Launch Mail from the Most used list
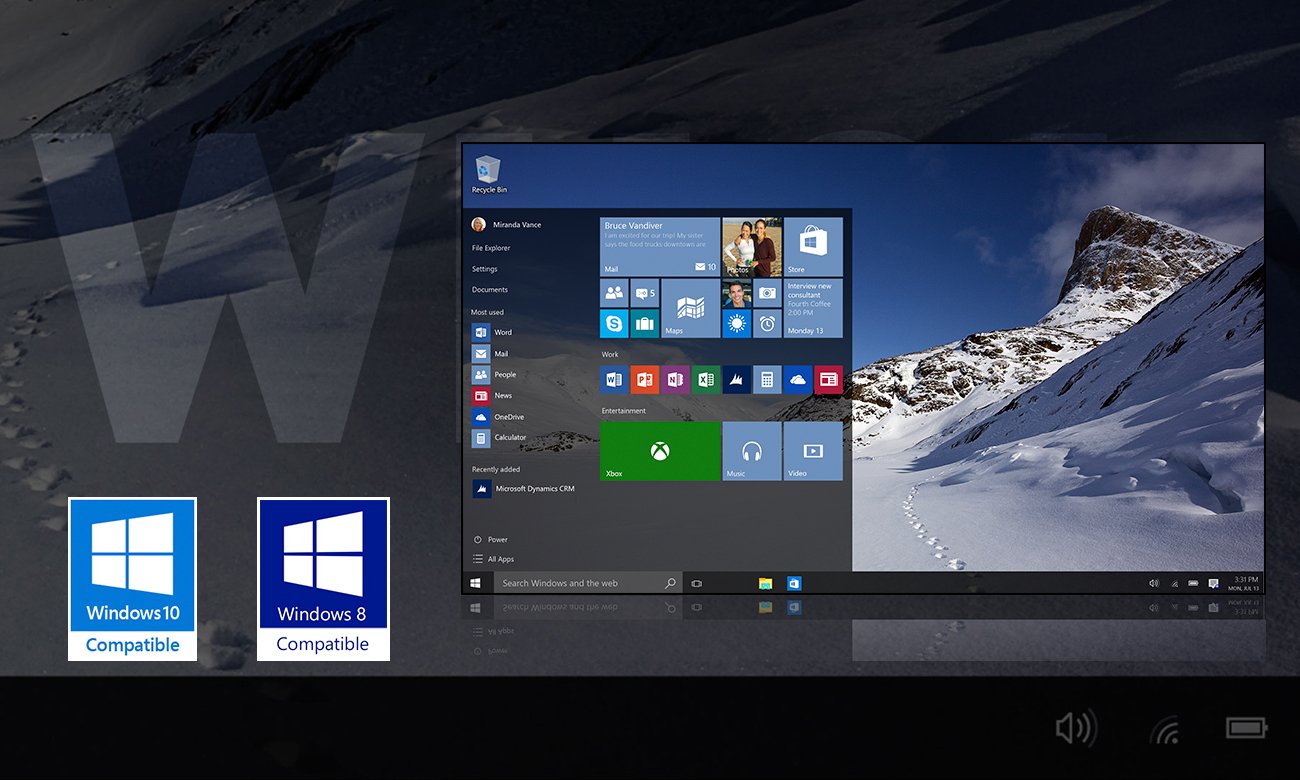This screenshot has width=1300, height=780. [490, 353]
